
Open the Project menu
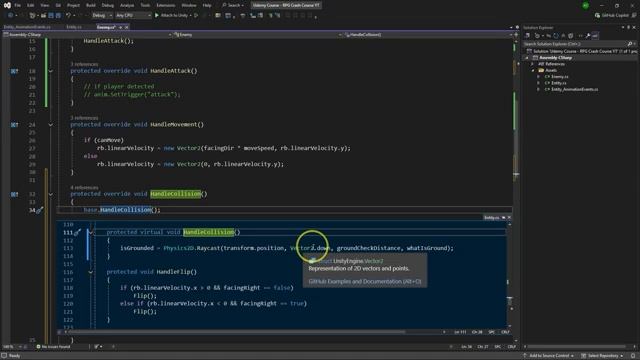click(73, 5)
